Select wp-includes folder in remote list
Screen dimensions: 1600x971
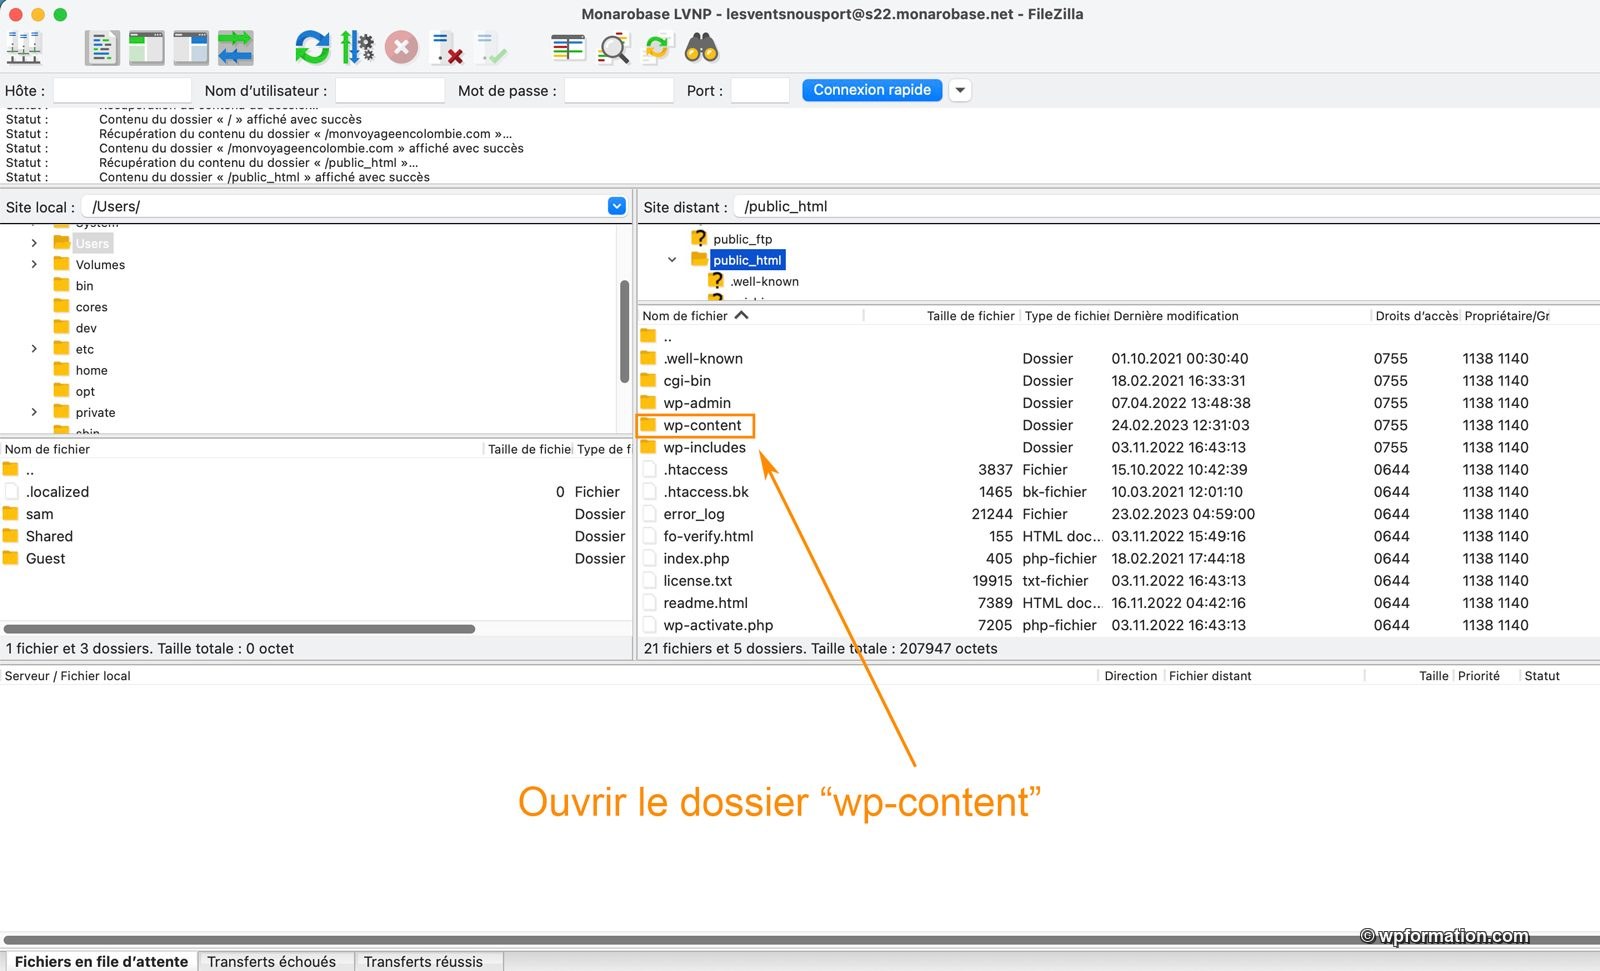pos(704,447)
